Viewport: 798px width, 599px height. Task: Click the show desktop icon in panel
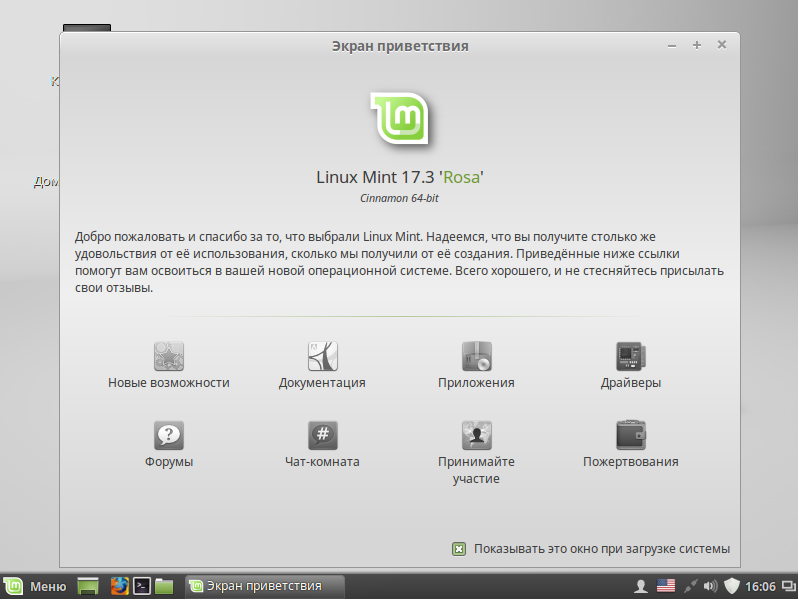88,586
